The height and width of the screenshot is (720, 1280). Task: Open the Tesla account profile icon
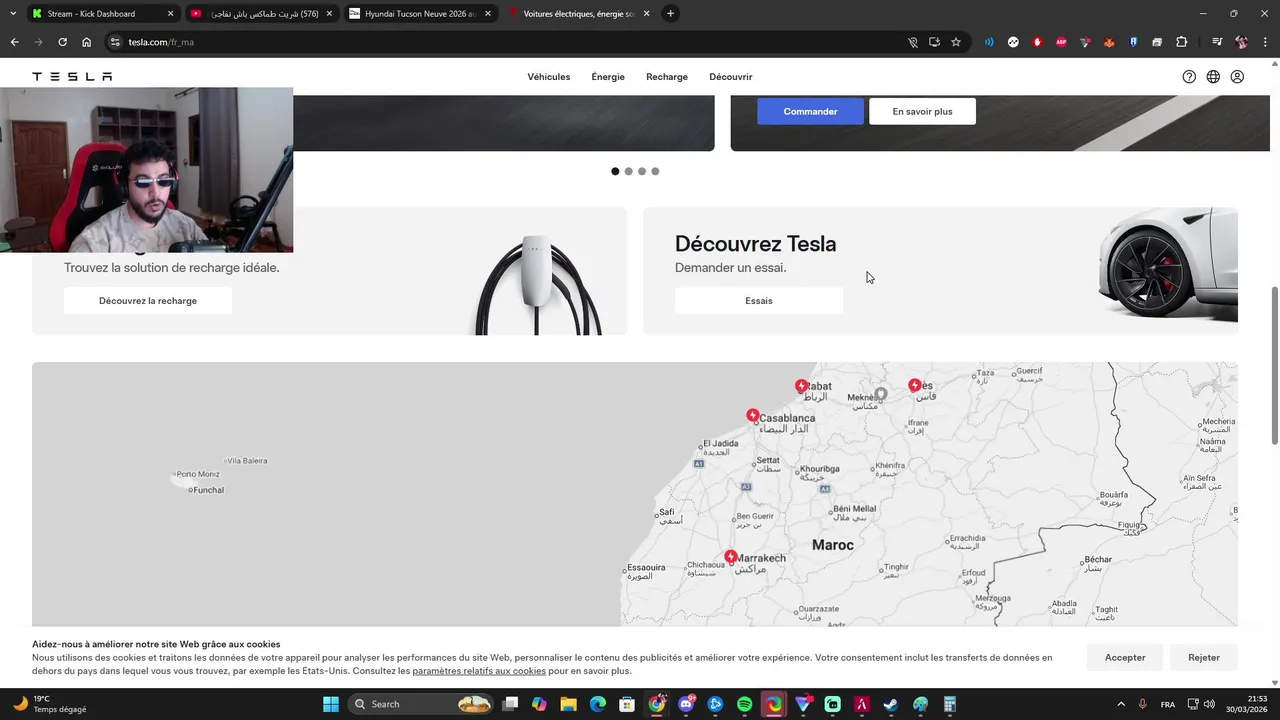tap(1237, 77)
